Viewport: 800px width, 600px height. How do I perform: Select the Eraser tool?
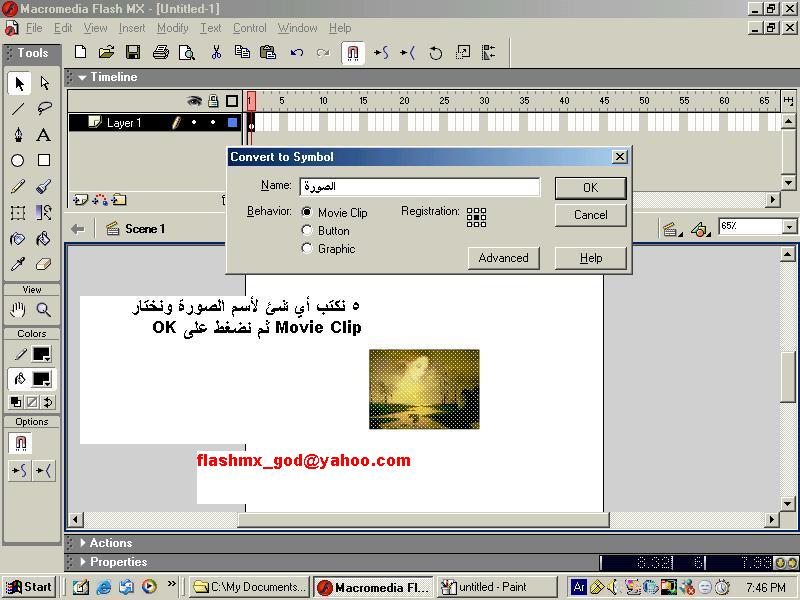44,264
